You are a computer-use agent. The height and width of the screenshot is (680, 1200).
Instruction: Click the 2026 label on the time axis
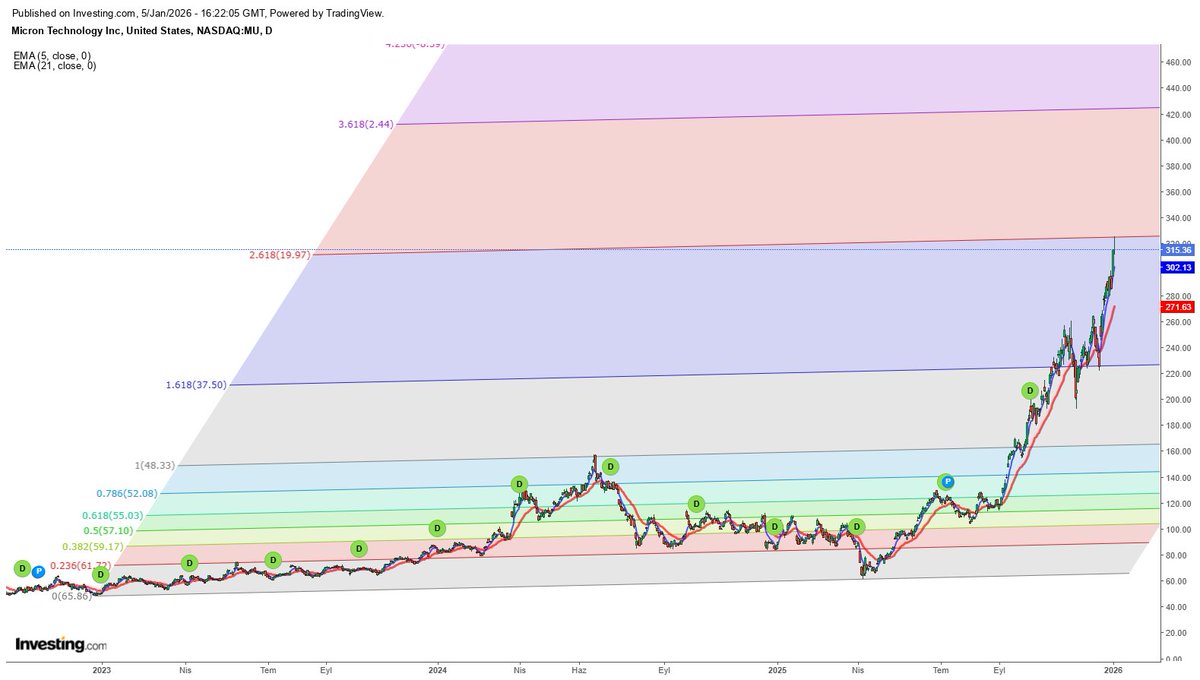point(1113,672)
